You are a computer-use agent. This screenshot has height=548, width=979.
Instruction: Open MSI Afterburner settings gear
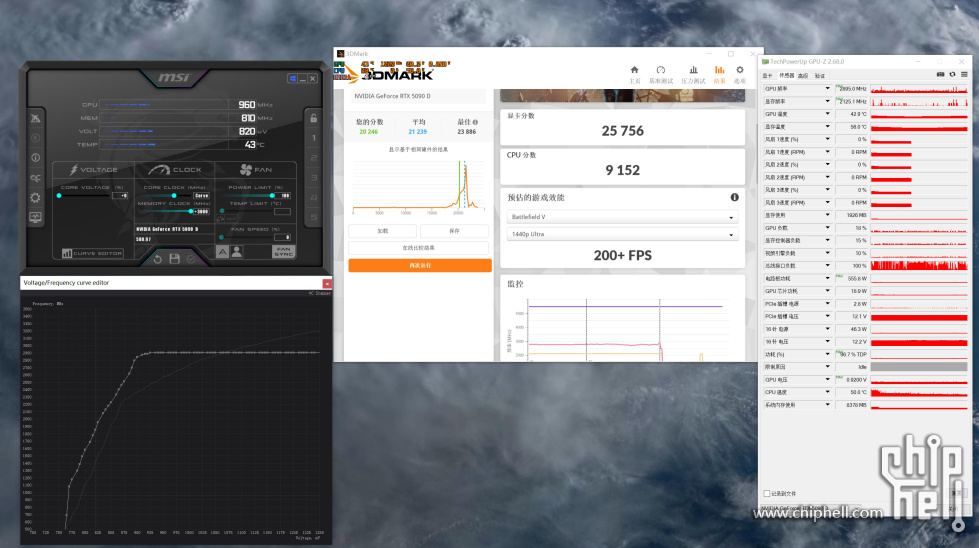pos(35,198)
